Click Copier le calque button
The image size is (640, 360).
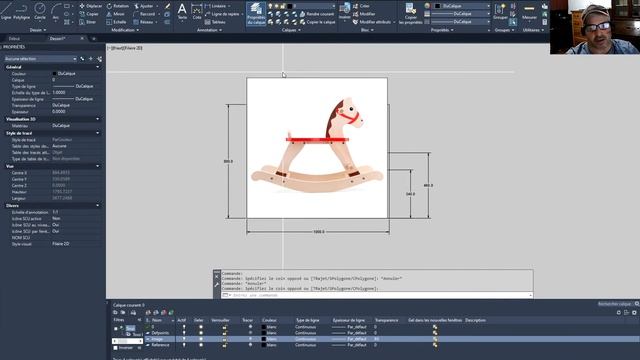(x=318, y=22)
